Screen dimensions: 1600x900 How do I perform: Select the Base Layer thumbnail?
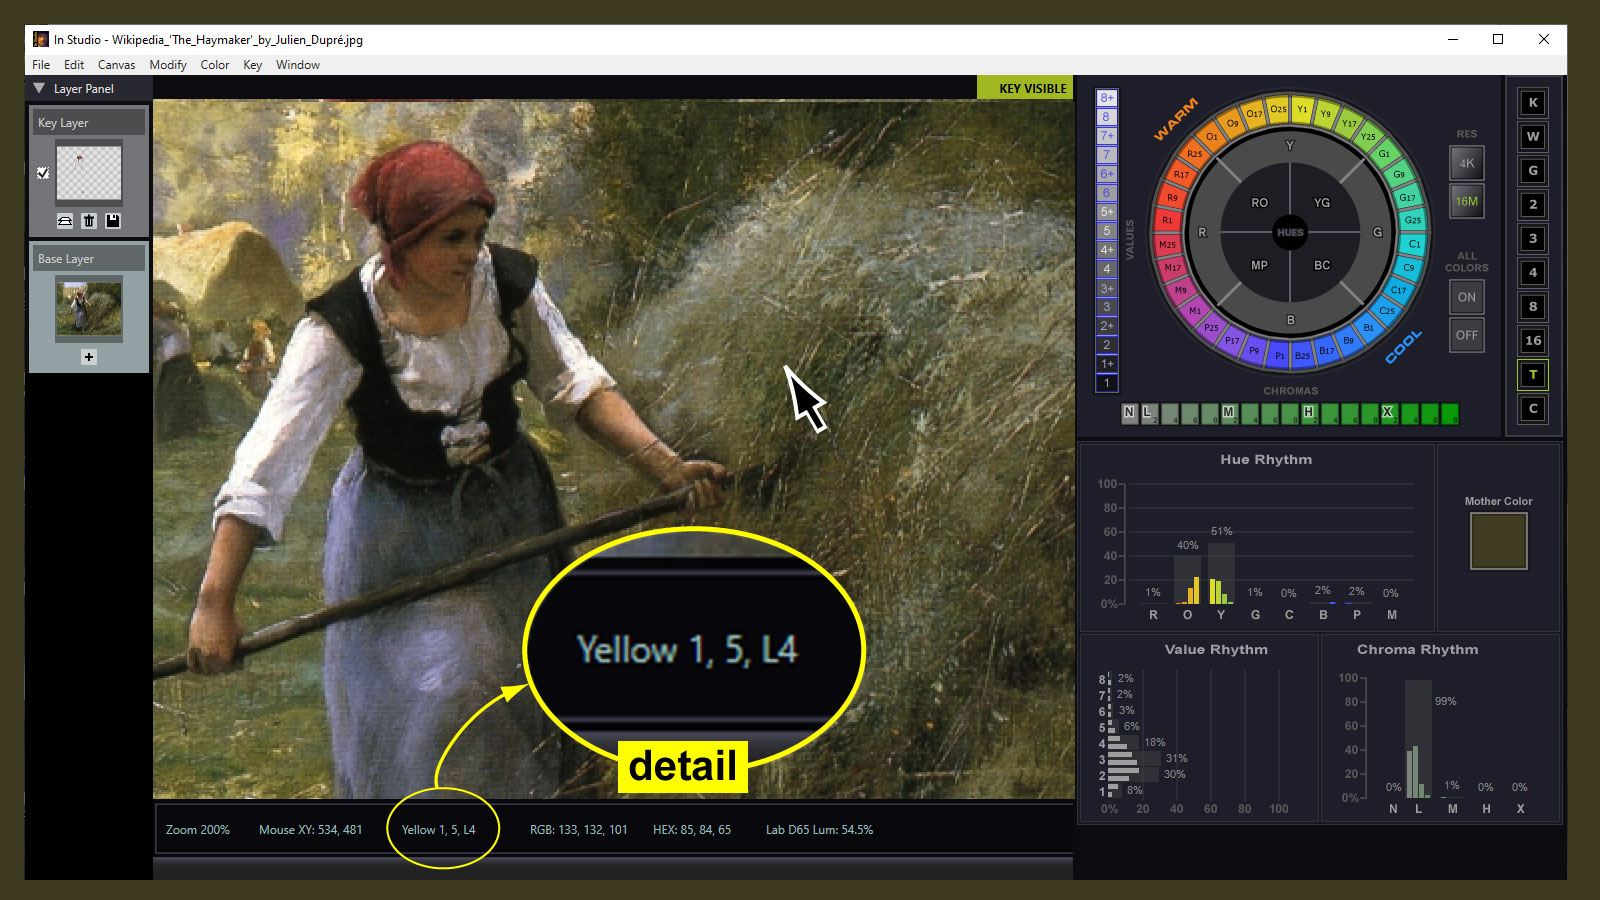(x=89, y=309)
